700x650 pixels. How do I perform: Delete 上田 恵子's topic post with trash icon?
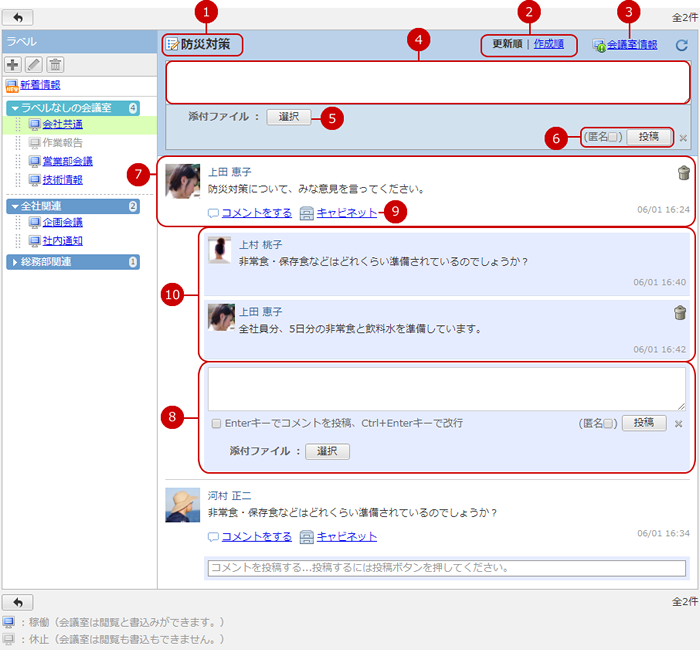(x=683, y=173)
